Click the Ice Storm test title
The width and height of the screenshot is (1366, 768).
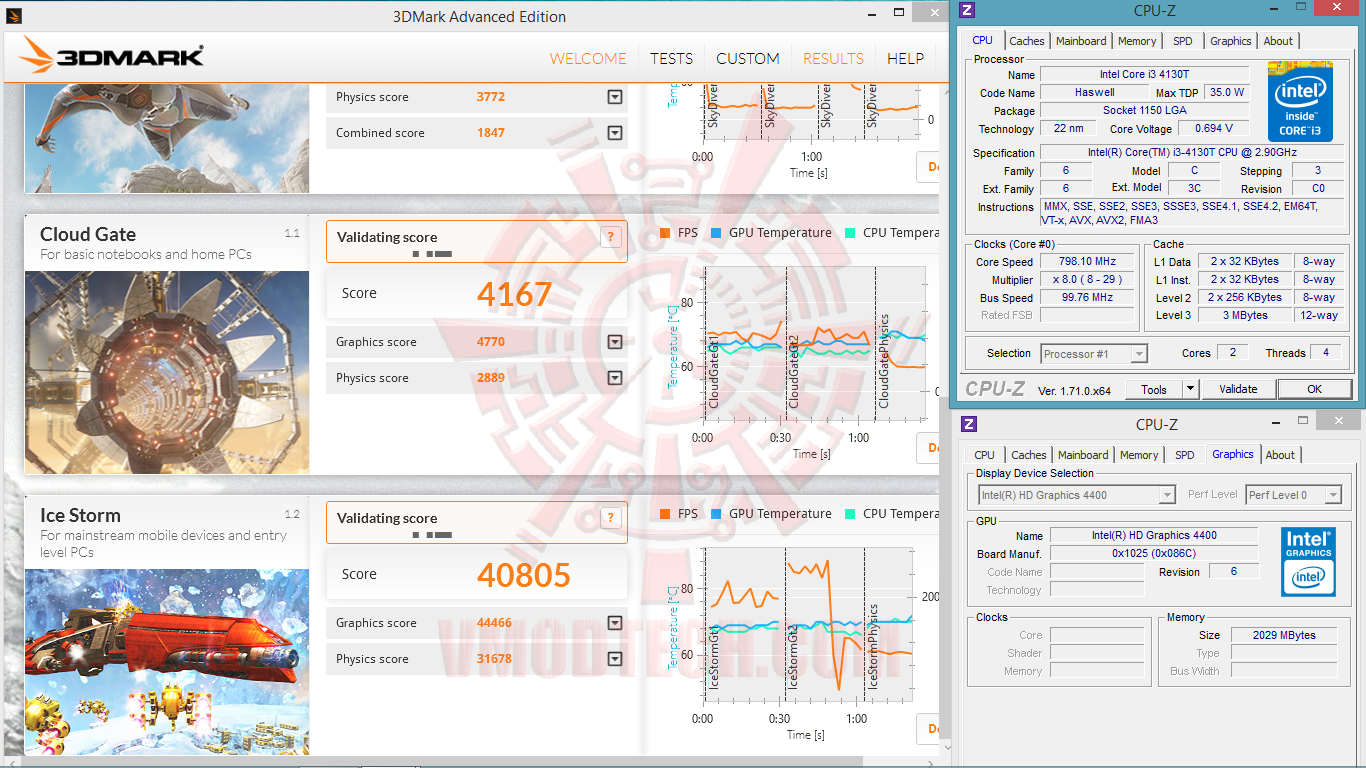coord(80,515)
